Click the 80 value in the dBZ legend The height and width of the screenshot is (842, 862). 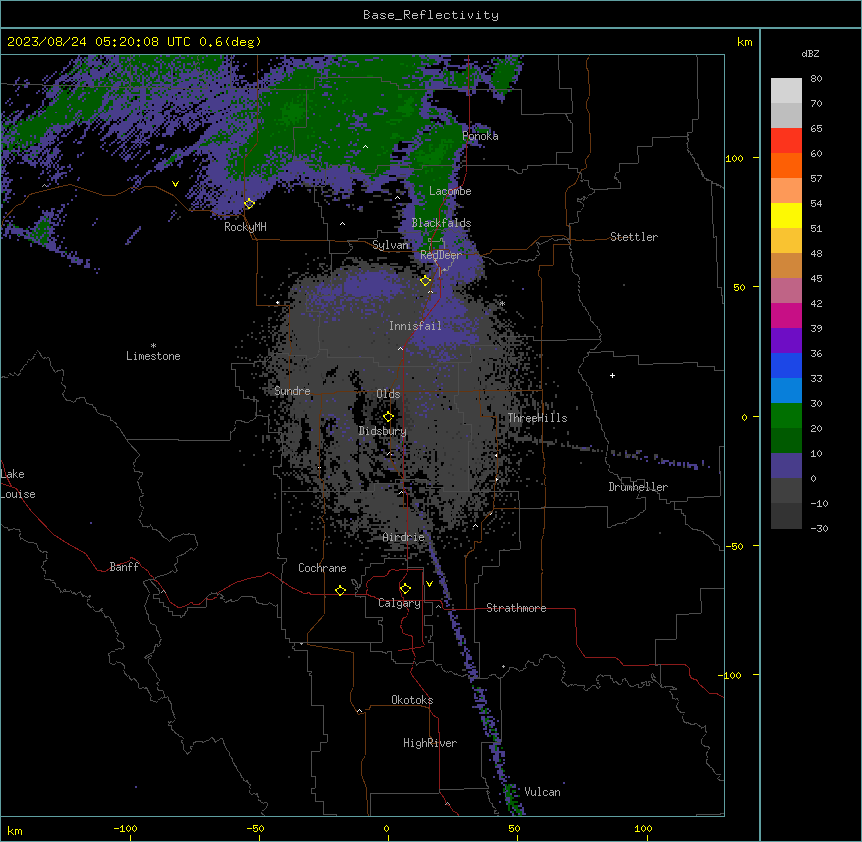[x=816, y=79]
